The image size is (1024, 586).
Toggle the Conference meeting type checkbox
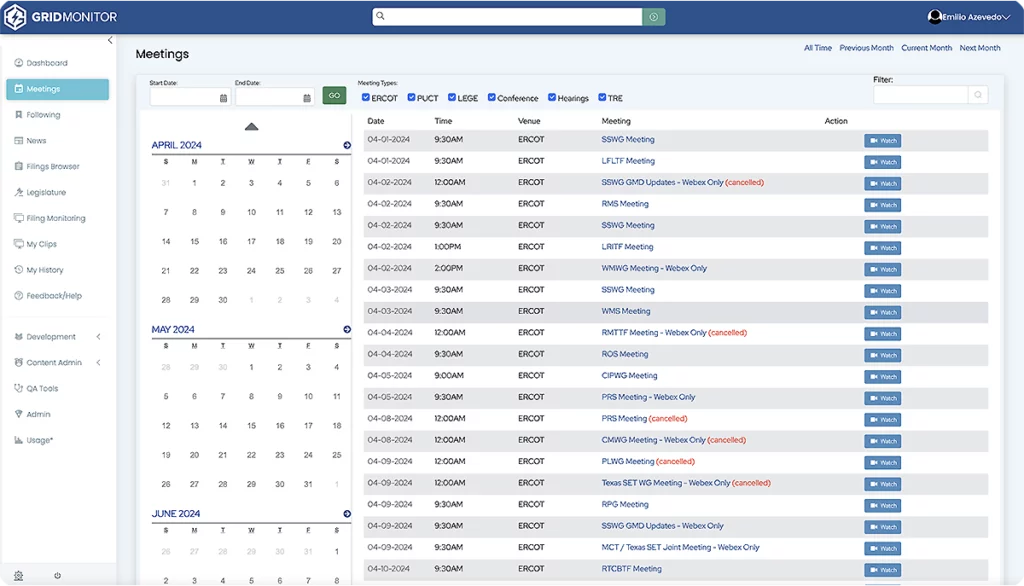pyautogui.click(x=492, y=97)
